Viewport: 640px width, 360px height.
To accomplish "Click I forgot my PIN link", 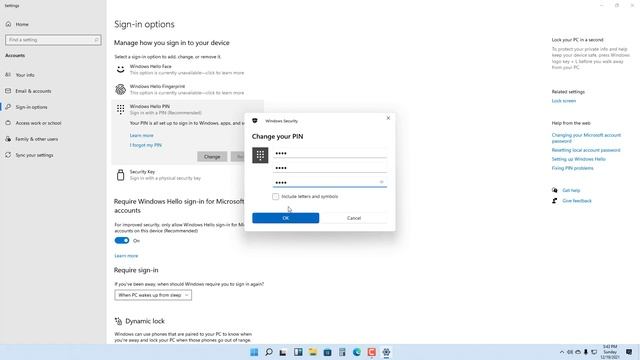I will coord(146,145).
